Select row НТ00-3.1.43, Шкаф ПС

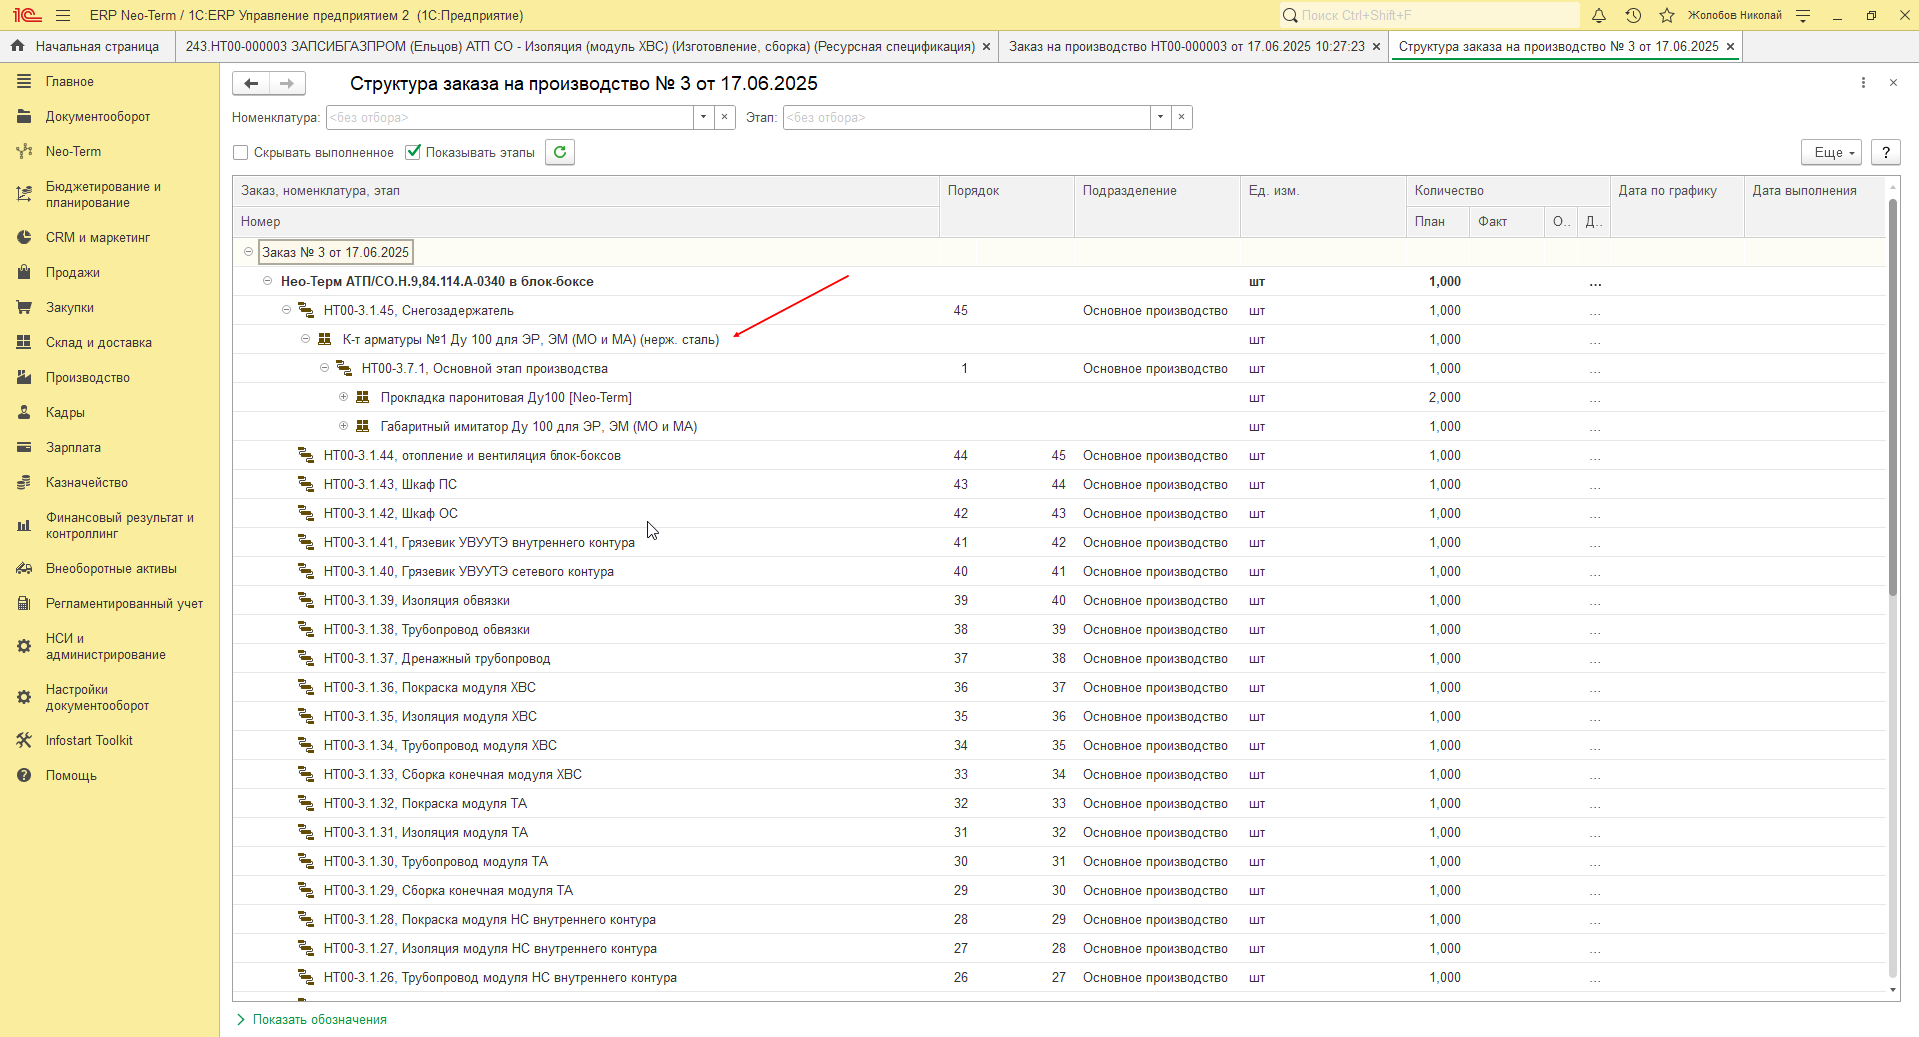(1059, 485)
